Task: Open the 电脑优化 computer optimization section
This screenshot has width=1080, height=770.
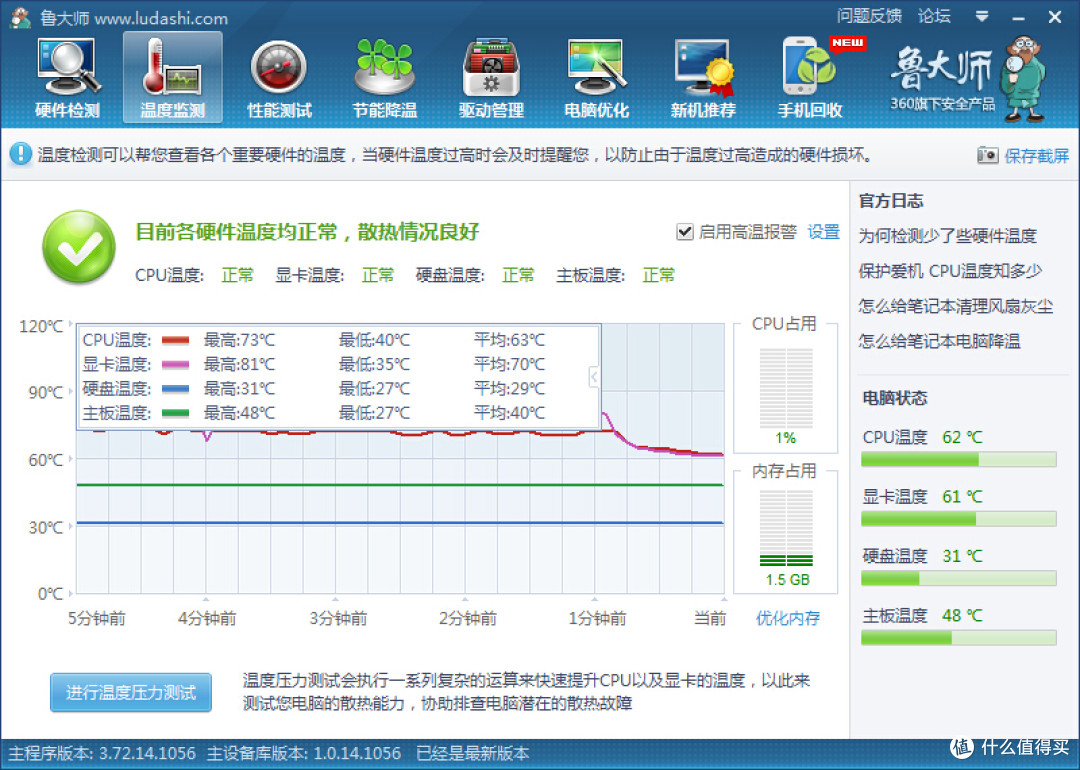Action: [x=596, y=79]
